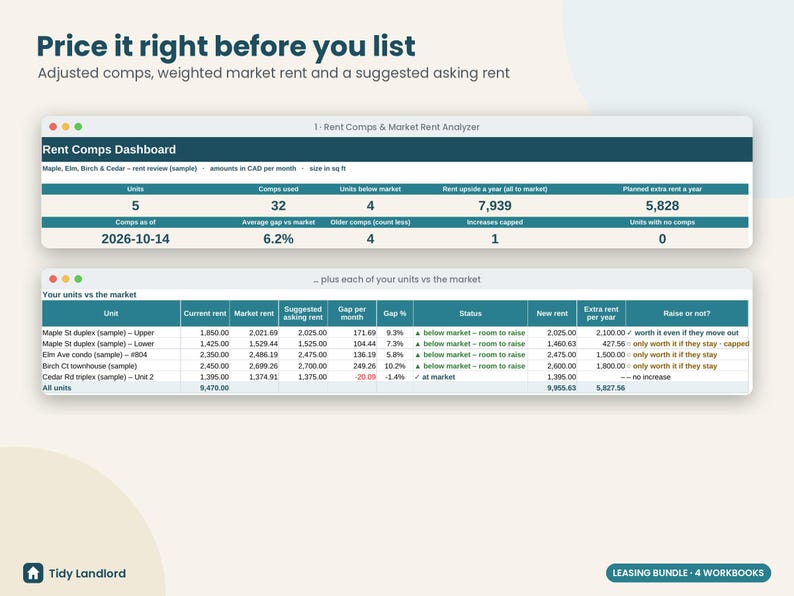The width and height of the screenshot is (794, 596).
Task: Click the Market rent column header
Action: point(254,313)
